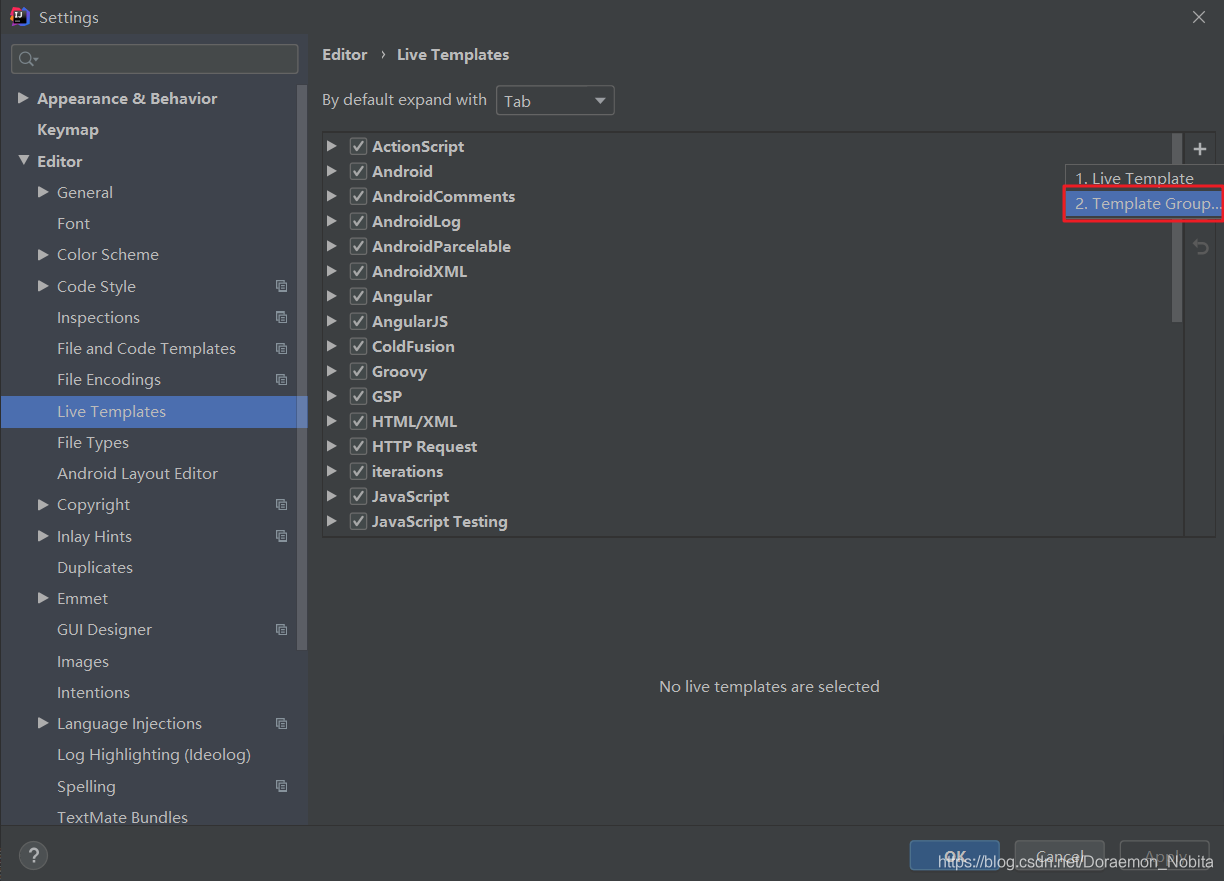The image size is (1224, 881).
Task: Click the template list vertical scrollbar
Action: (x=1177, y=228)
